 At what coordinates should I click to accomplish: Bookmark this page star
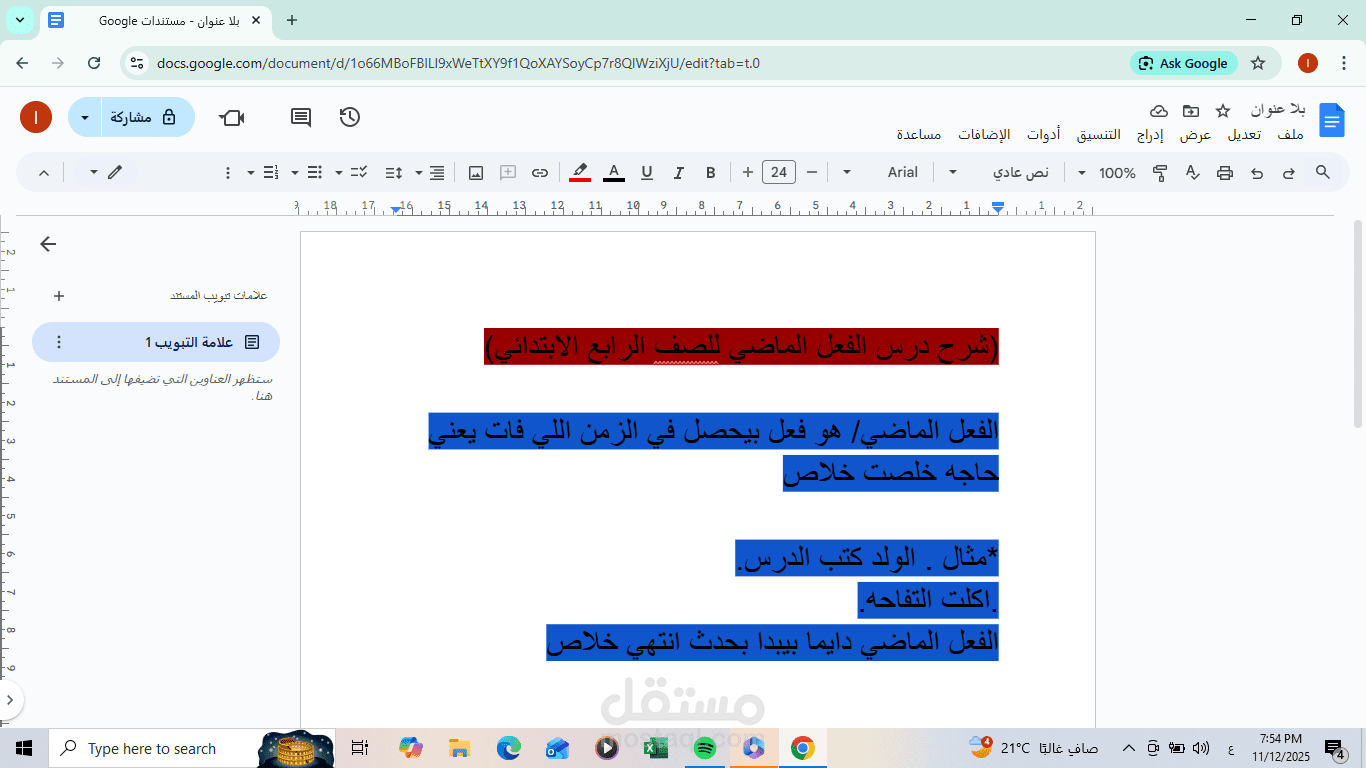(1258, 63)
